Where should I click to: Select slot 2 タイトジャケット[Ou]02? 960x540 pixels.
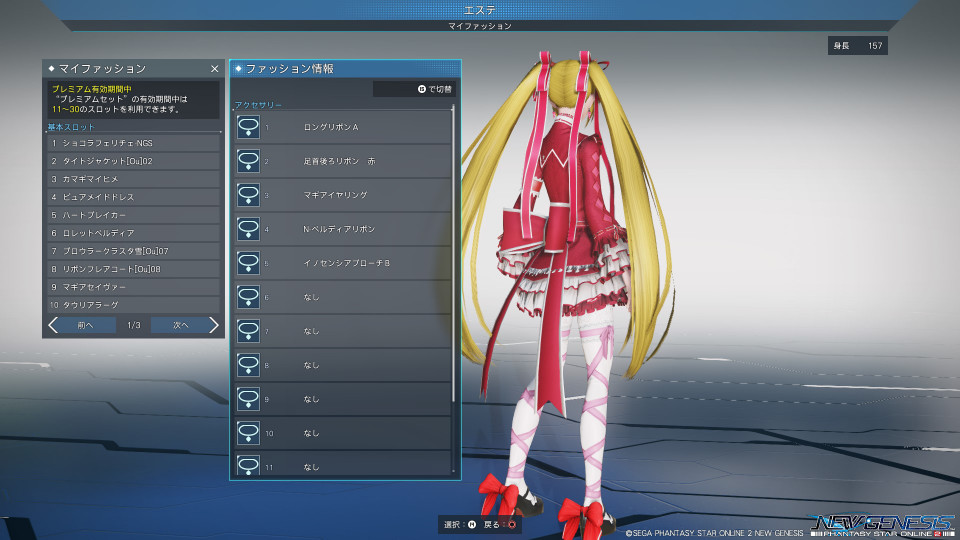click(x=133, y=161)
